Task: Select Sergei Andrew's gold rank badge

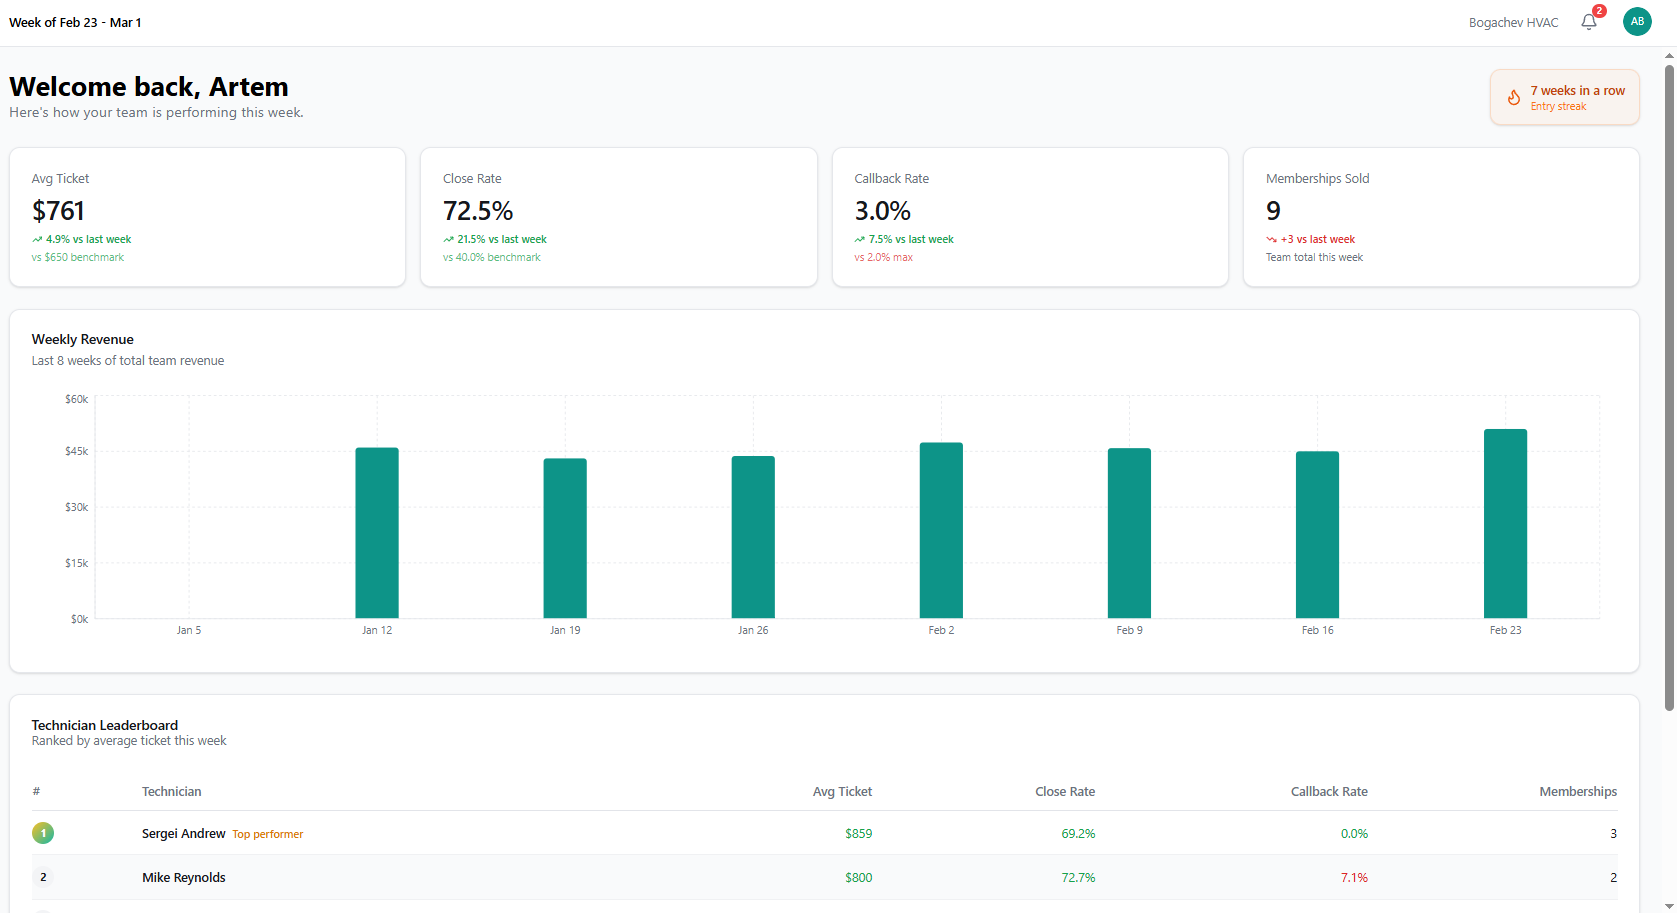Action: coord(43,833)
